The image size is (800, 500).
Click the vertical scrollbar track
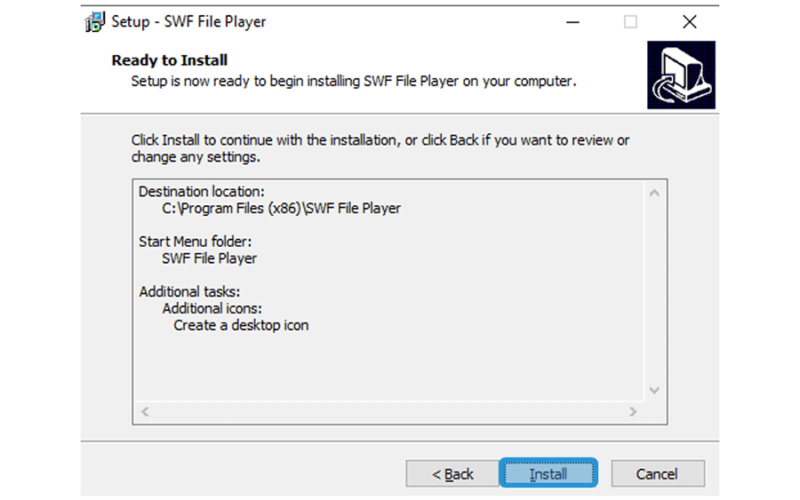click(x=655, y=292)
